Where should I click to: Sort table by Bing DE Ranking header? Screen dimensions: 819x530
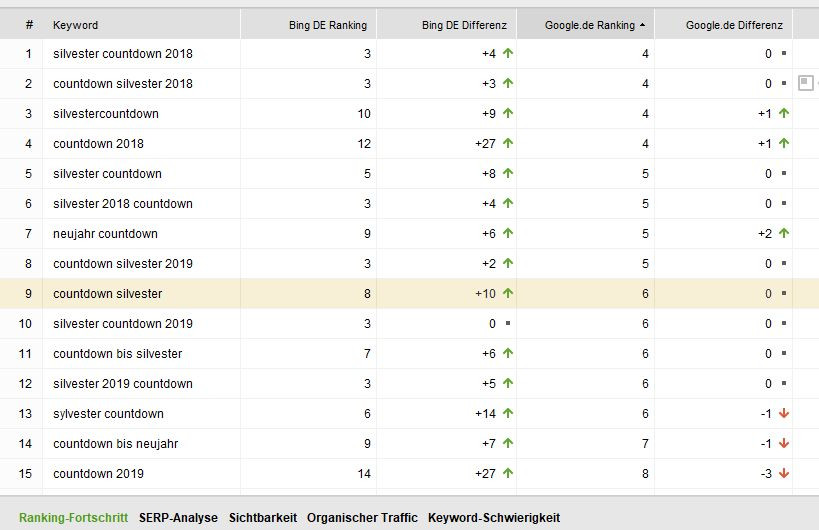point(327,25)
